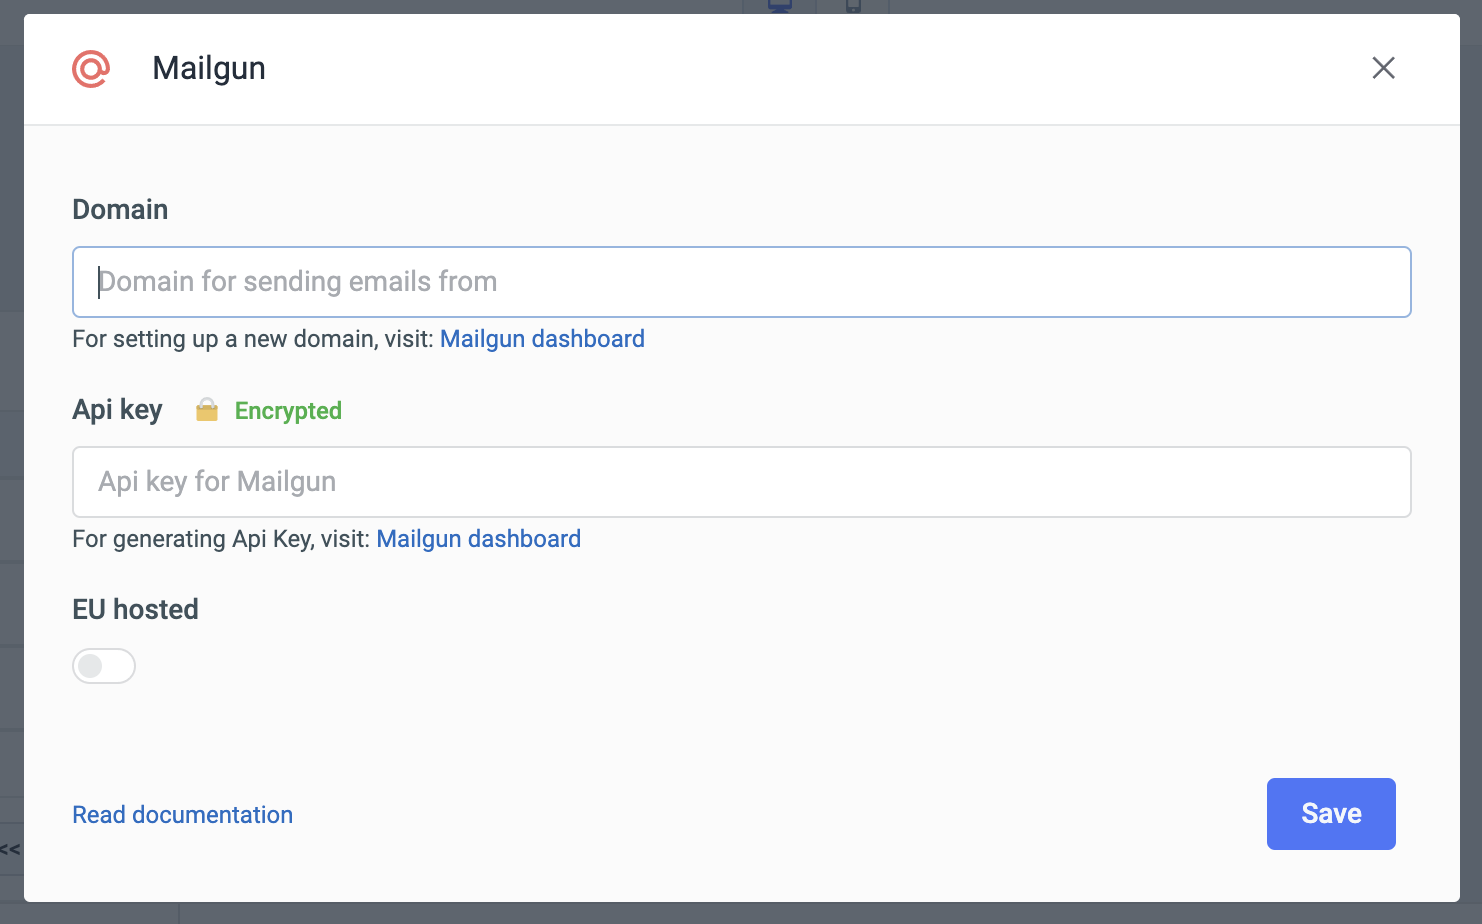Select the Domain field label
The image size is (1482, 924).
[x=120, y=210]
